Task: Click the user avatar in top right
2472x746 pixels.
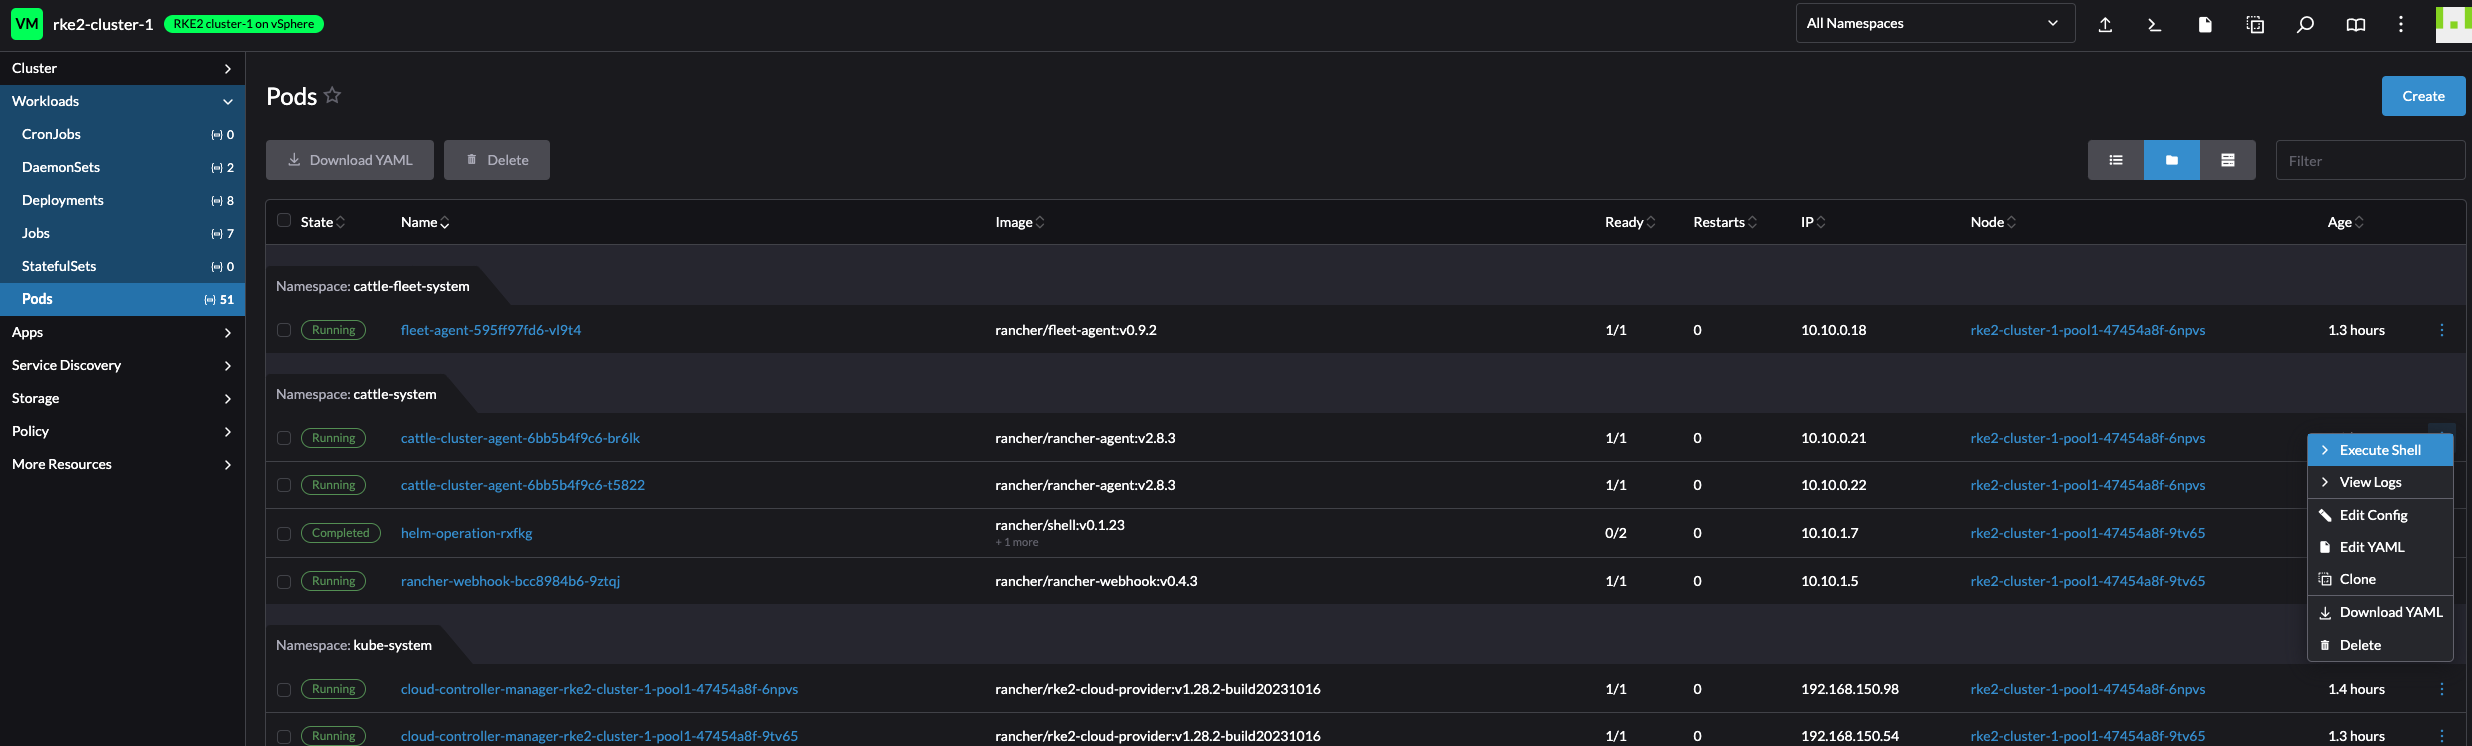Action: click(2453, 24)
